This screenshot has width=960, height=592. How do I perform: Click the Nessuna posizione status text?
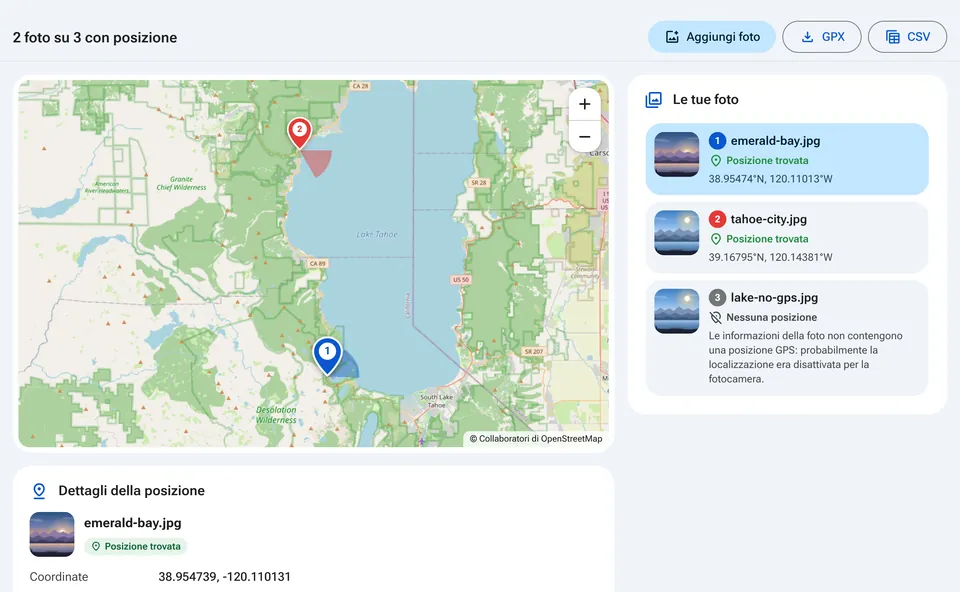771,317
